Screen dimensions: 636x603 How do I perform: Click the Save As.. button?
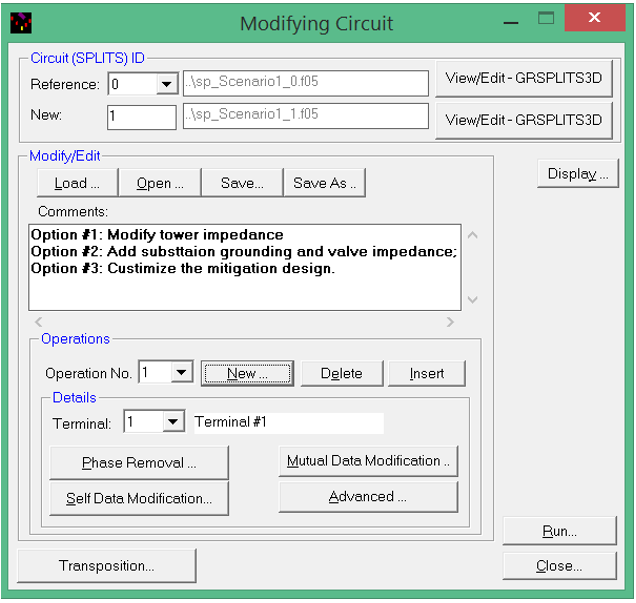(324, 183)
